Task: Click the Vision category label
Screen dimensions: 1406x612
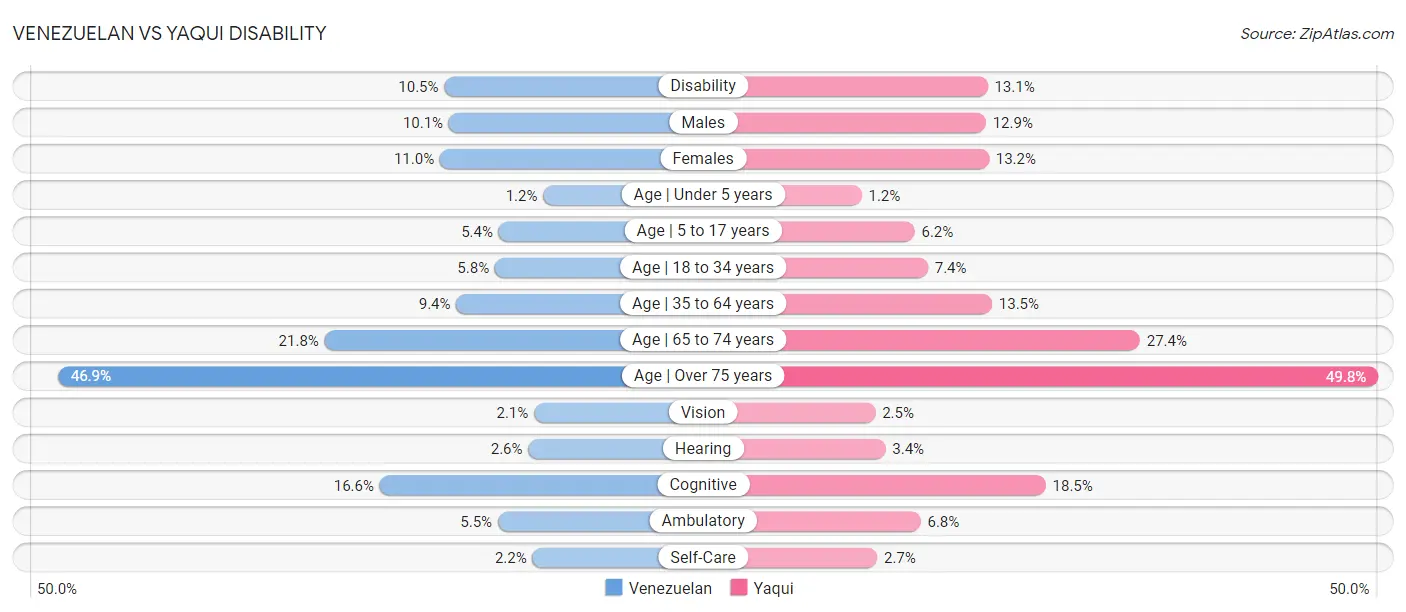Action: click(703, 412)
